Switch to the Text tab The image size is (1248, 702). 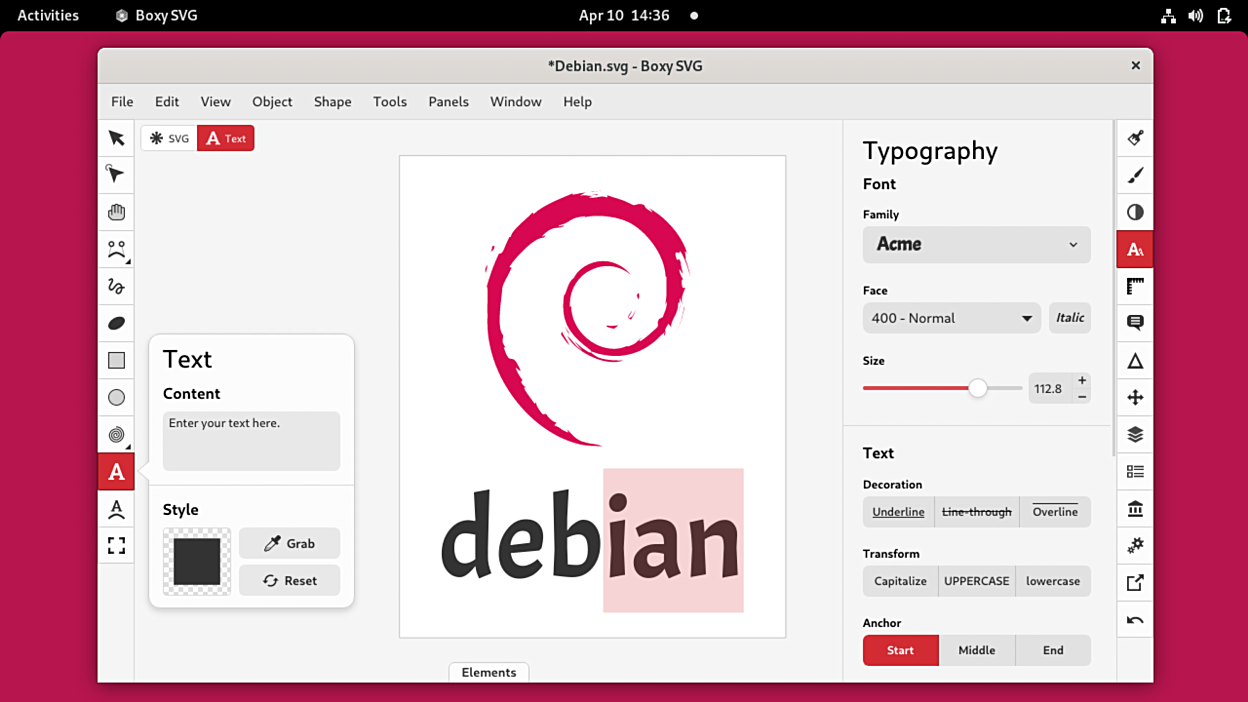(225, 138)
